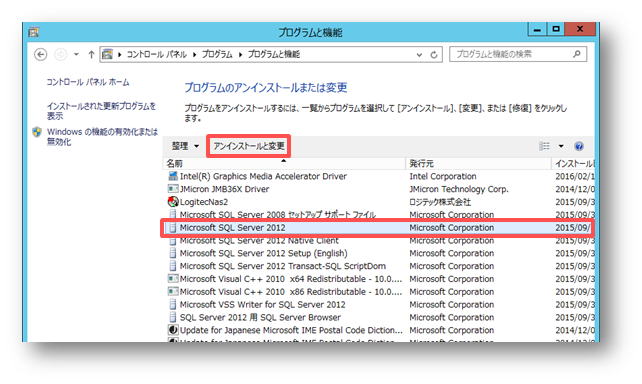642x384 pixels.
Task: Click the search magnifier icon
Action: tap(577, 54)
